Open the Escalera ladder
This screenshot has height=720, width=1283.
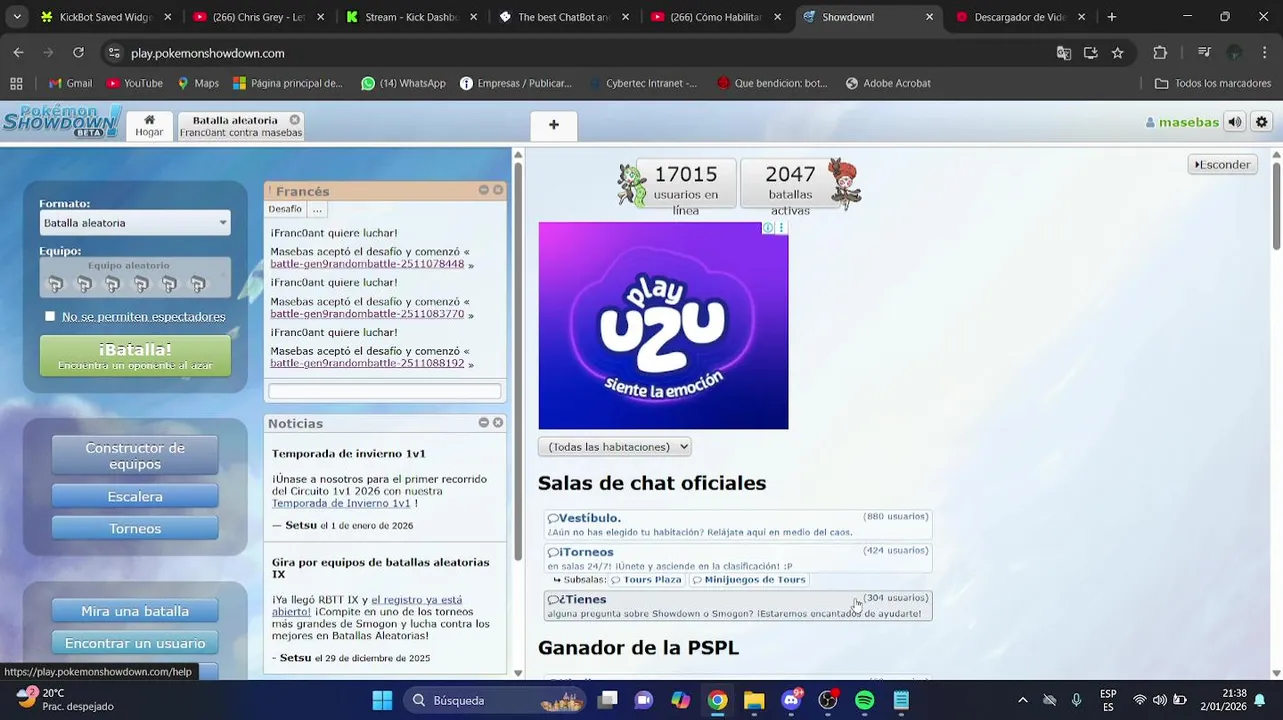(x=135, y=496)
